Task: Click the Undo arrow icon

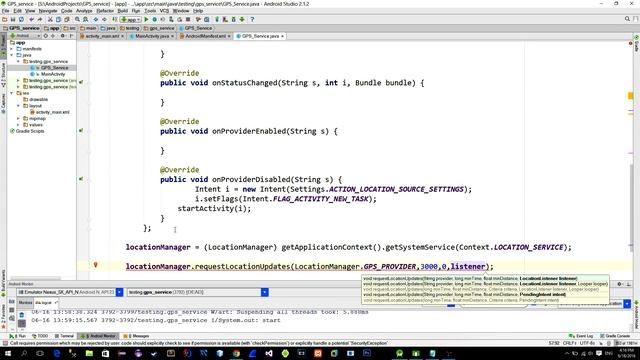Action: coord(31,19)
